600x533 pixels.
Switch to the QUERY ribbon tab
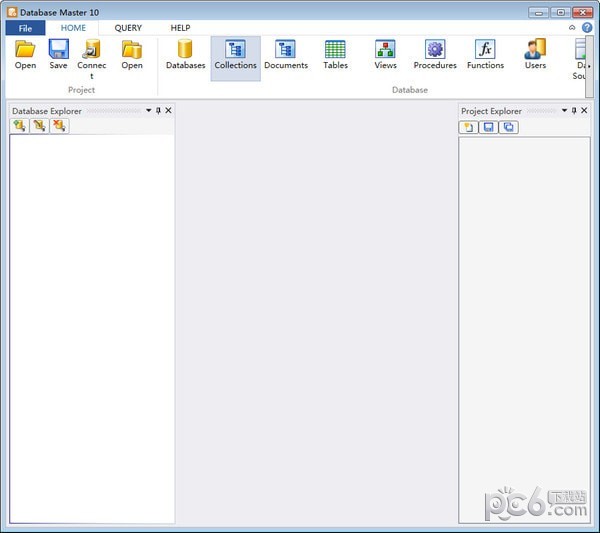click(x=128, y=28)
